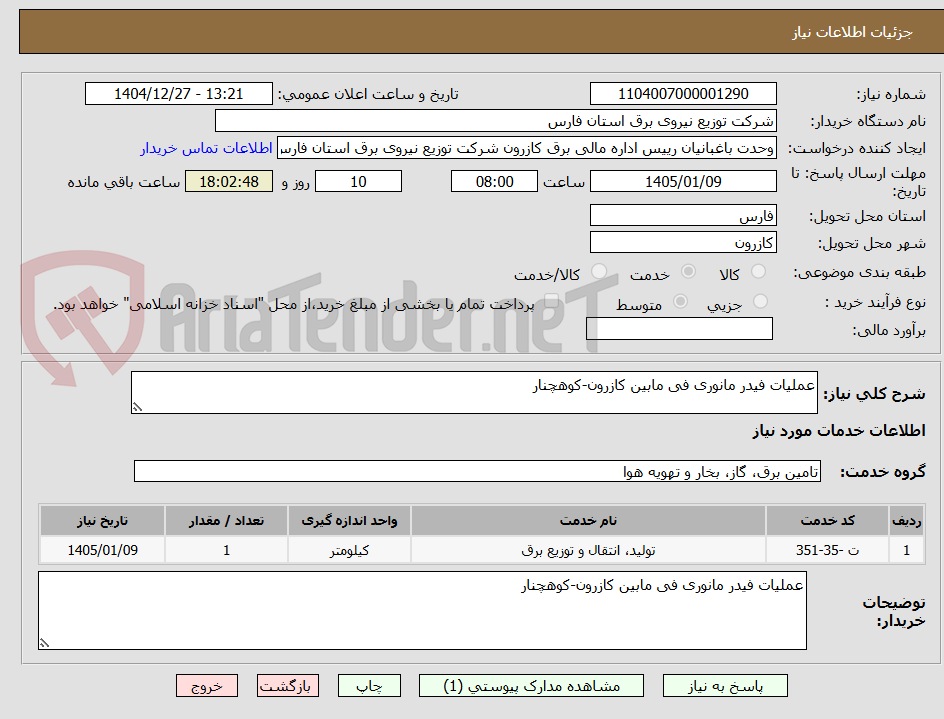Click the service name cell 'تولید، انتقال و توزیع برق'
This screenshot has height=719, width=944.
[x=588, y=550]
